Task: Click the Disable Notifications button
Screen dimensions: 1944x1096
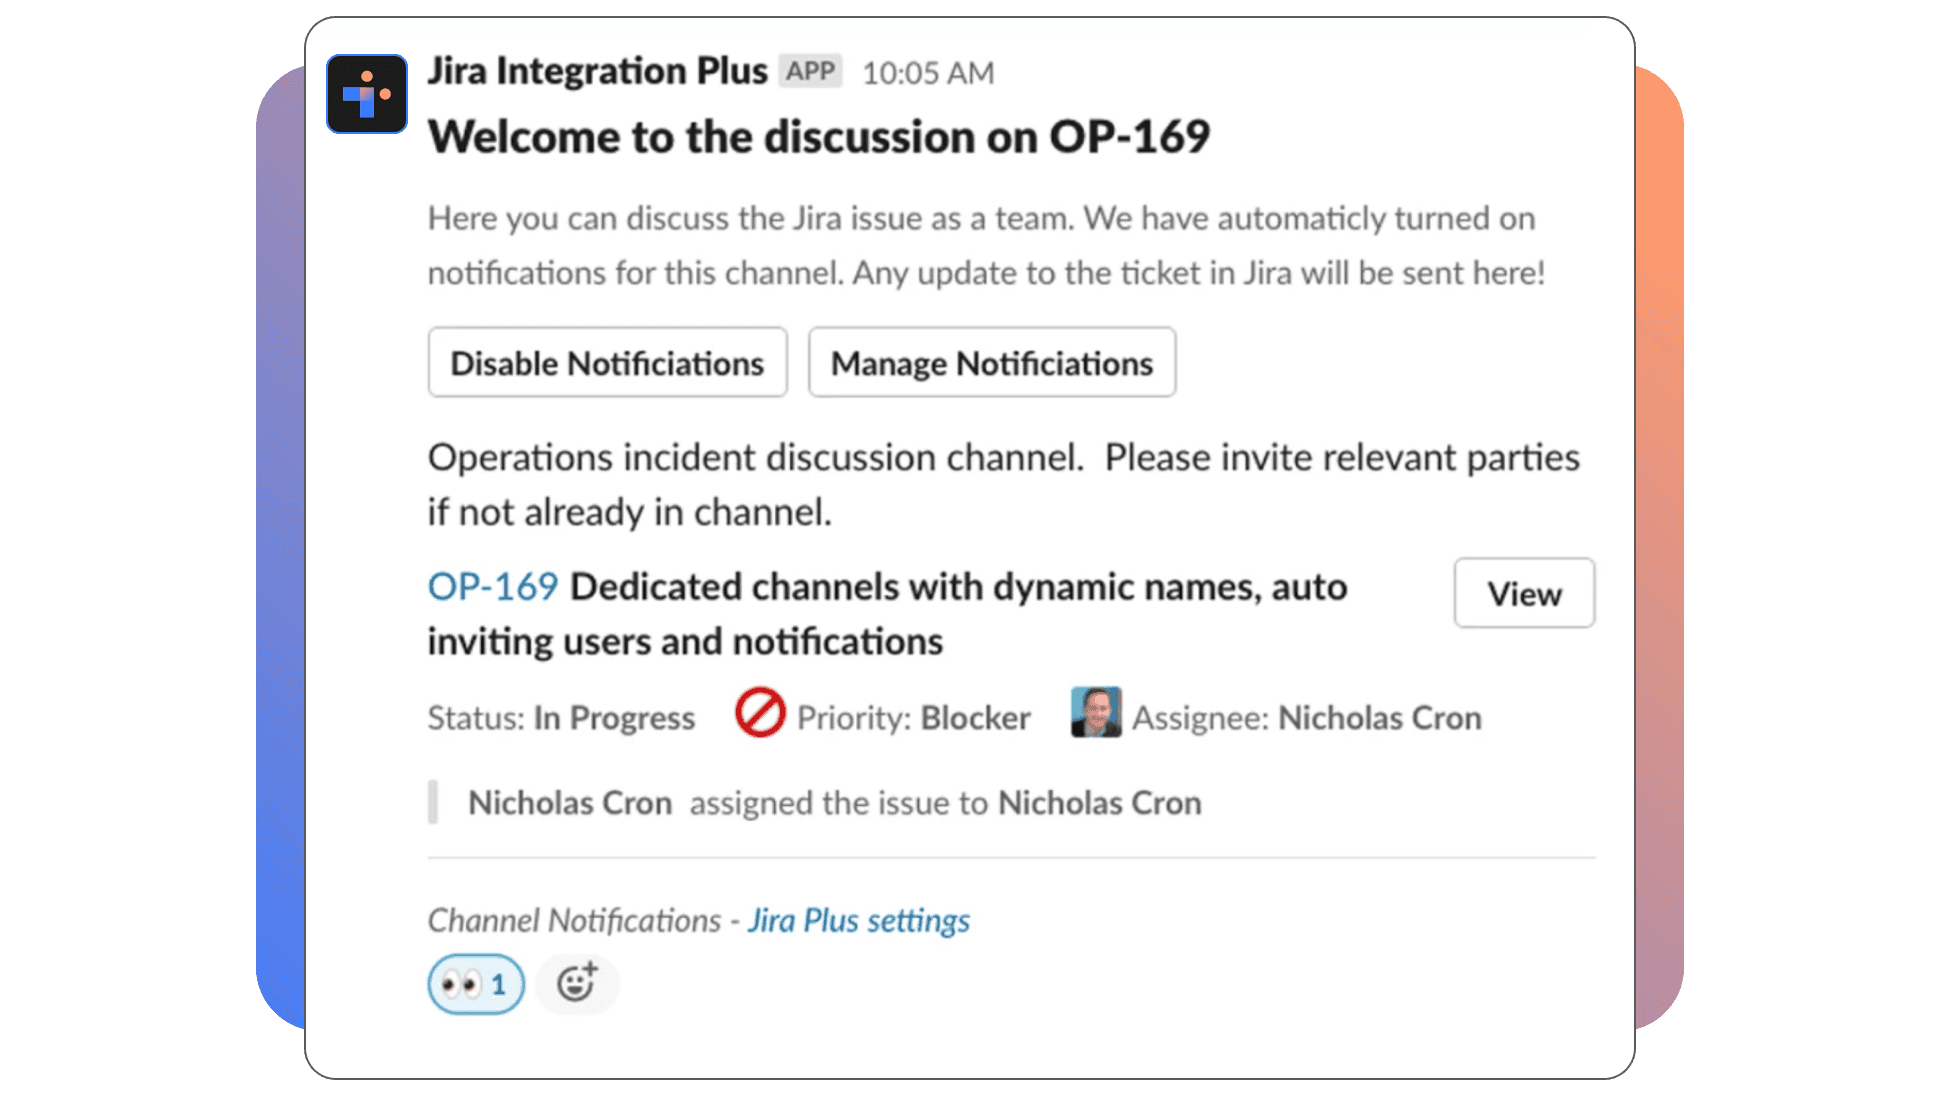Action: 607,363
